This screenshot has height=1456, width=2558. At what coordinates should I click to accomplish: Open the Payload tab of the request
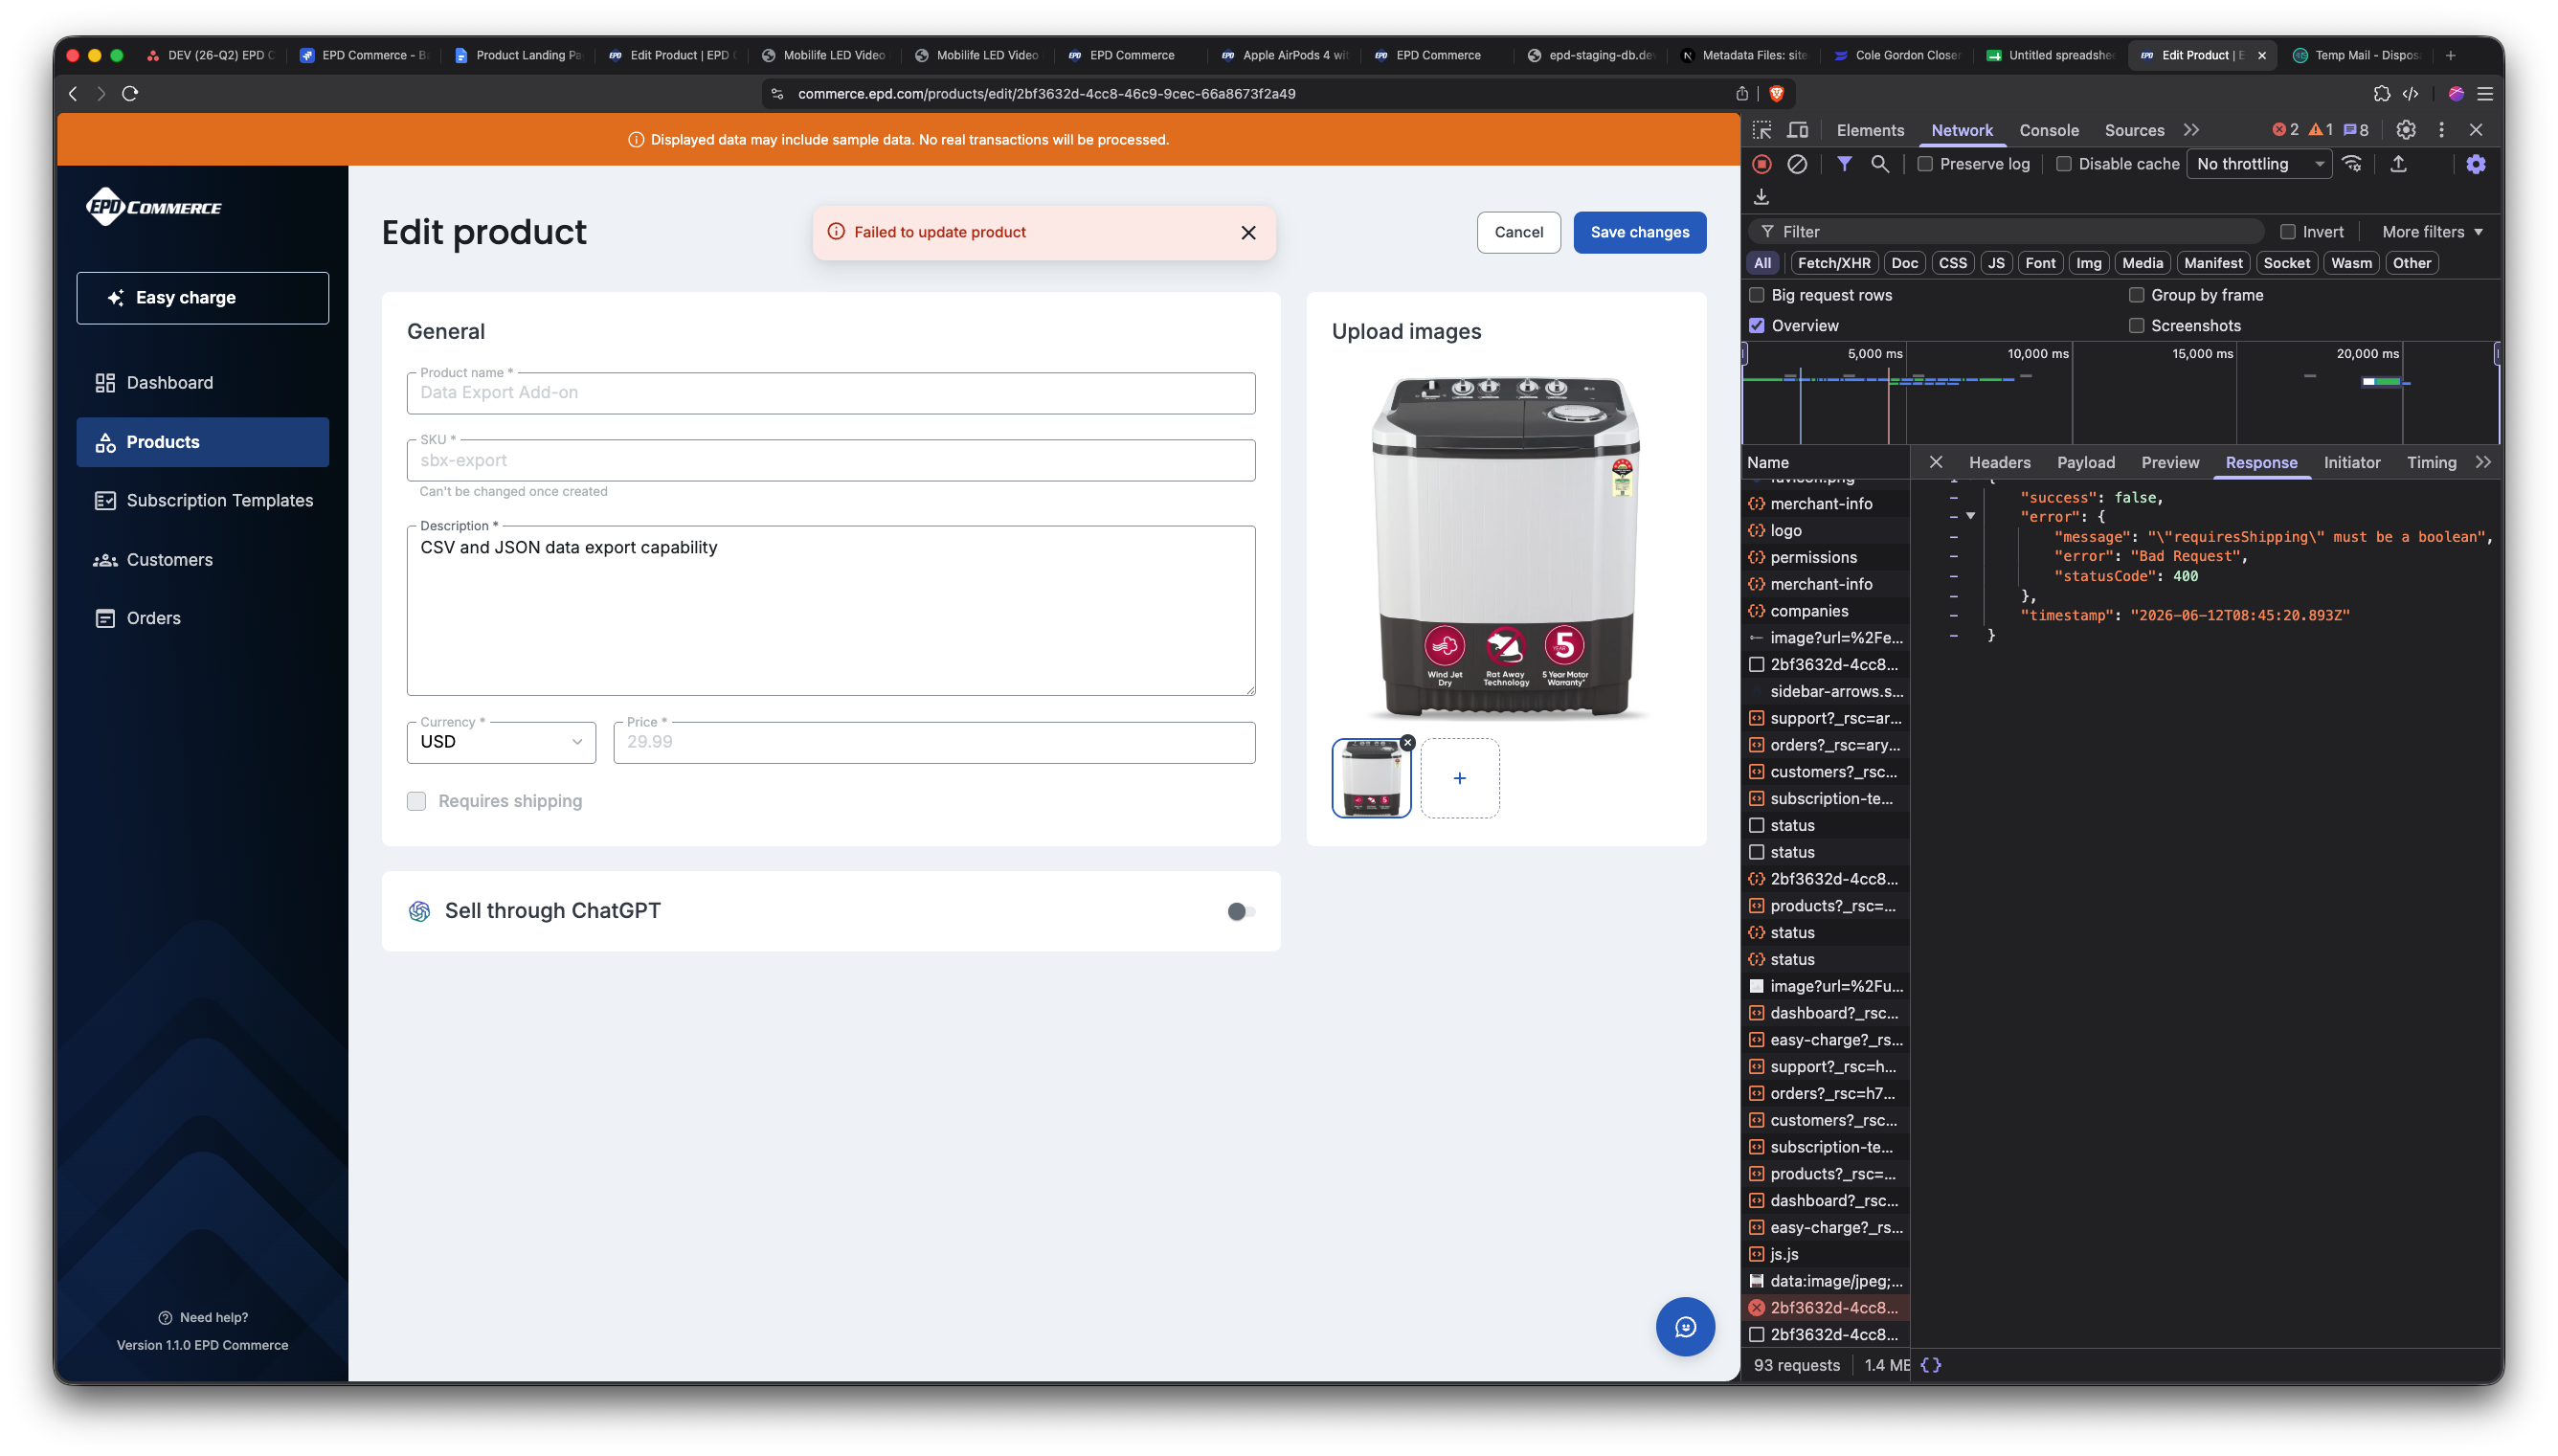tap(2085, 462)
